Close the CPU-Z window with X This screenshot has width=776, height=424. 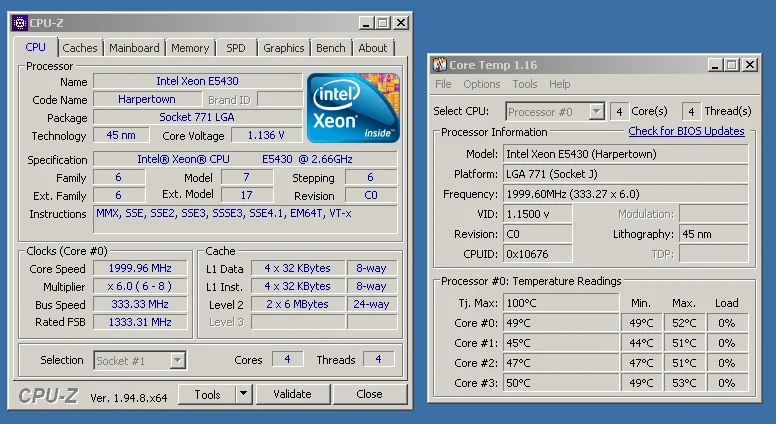coord(401,23)
